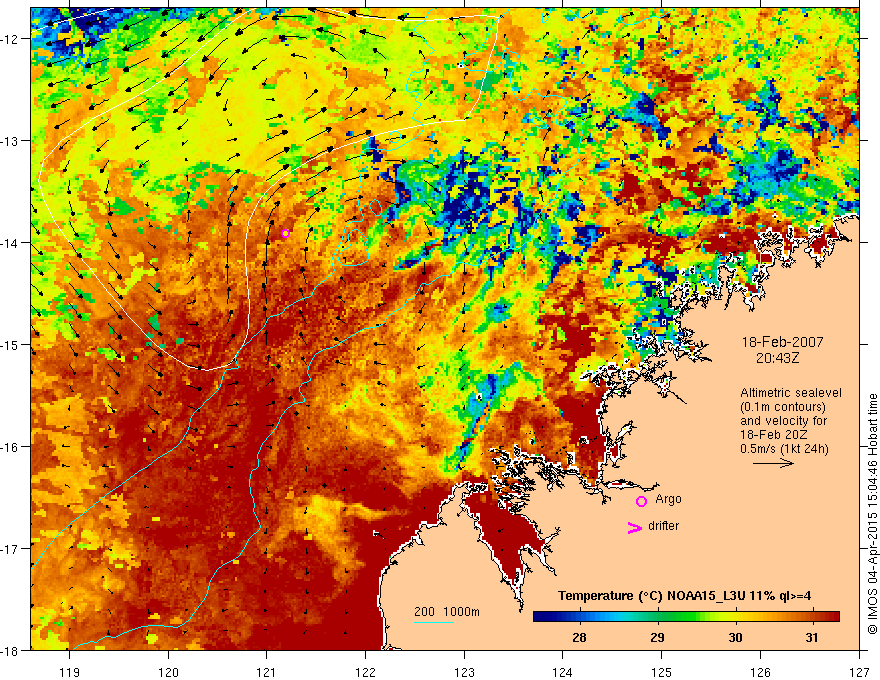Click the '(0.1m contours)' text
Image resolution: width=880 pixels, height=680 pixels.
point(783,407)
